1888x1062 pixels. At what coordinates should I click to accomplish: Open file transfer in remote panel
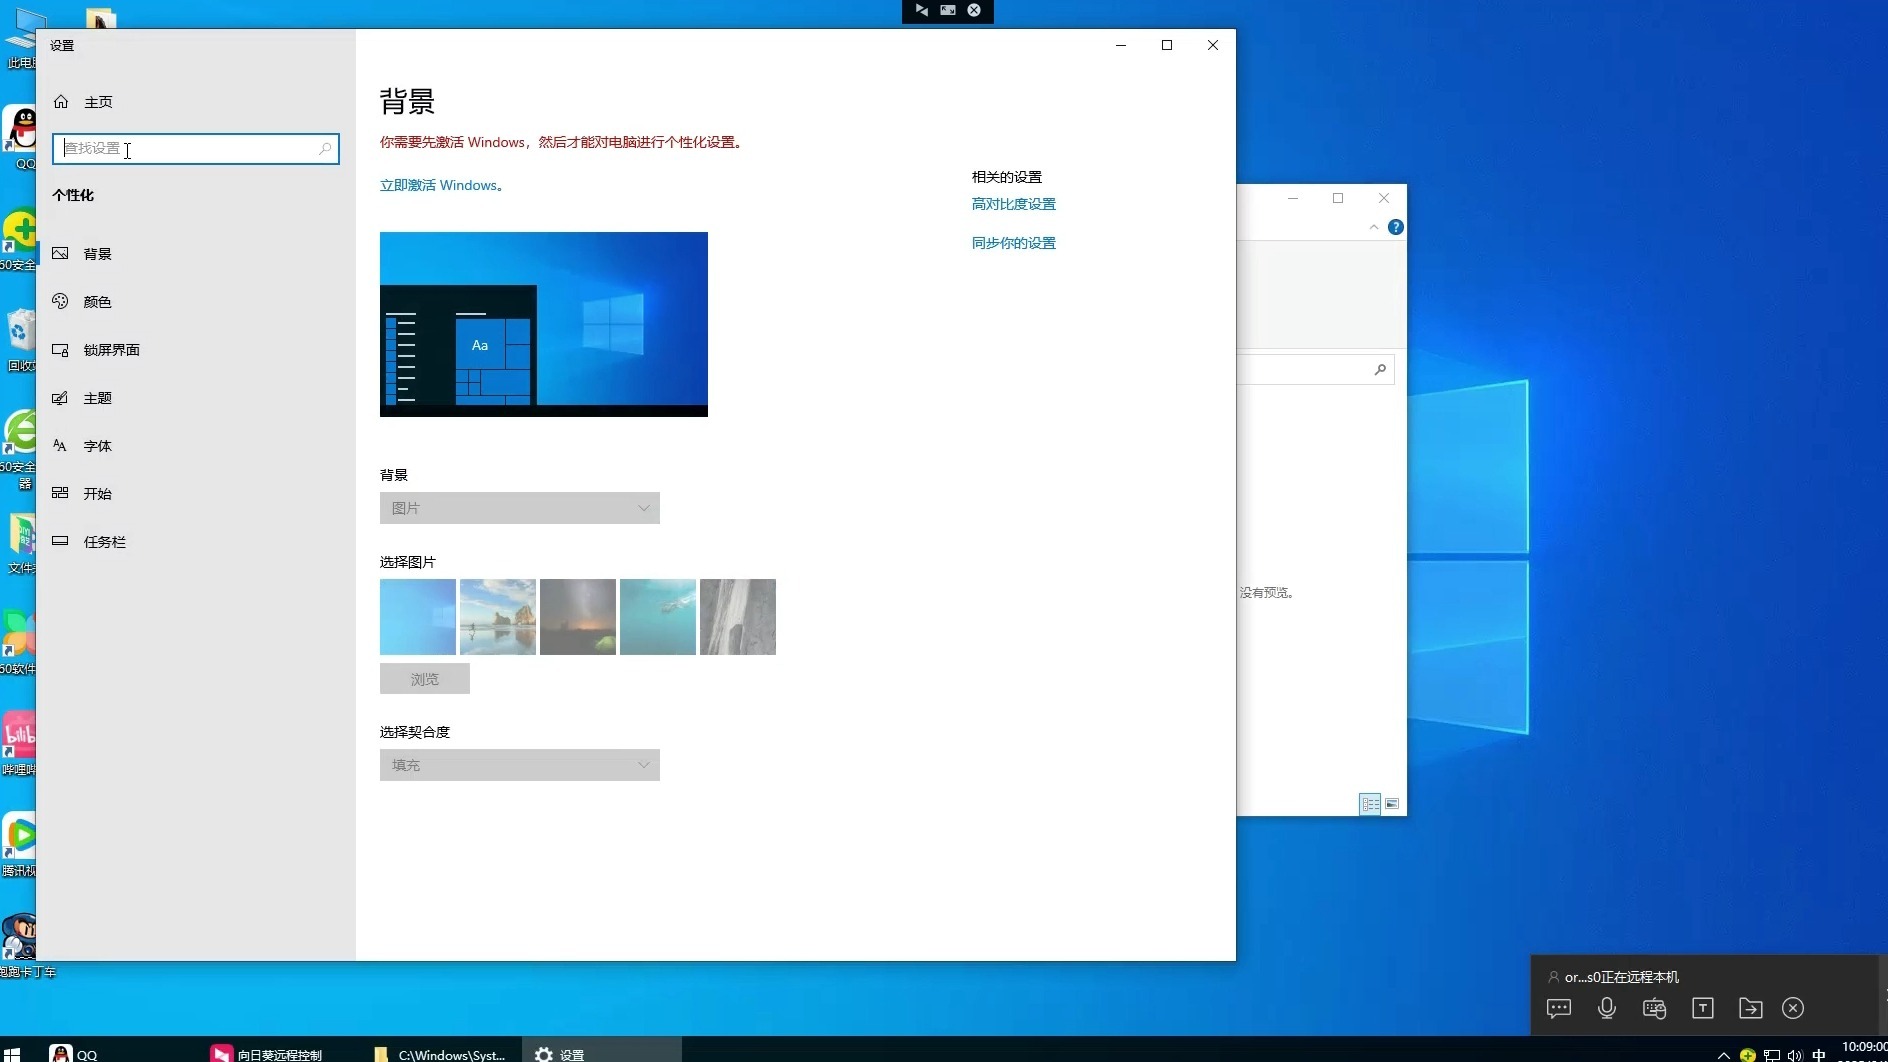(x=1751, y=1008)
